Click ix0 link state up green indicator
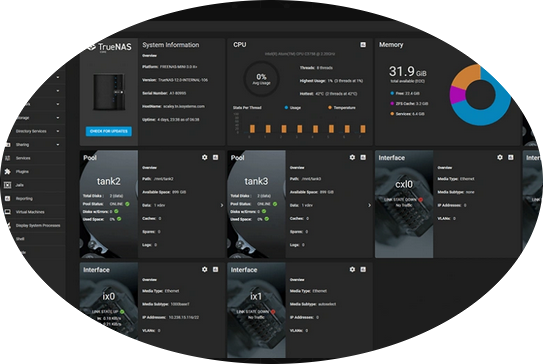Viewport: 543px width, 364px height. pos(122,312)
